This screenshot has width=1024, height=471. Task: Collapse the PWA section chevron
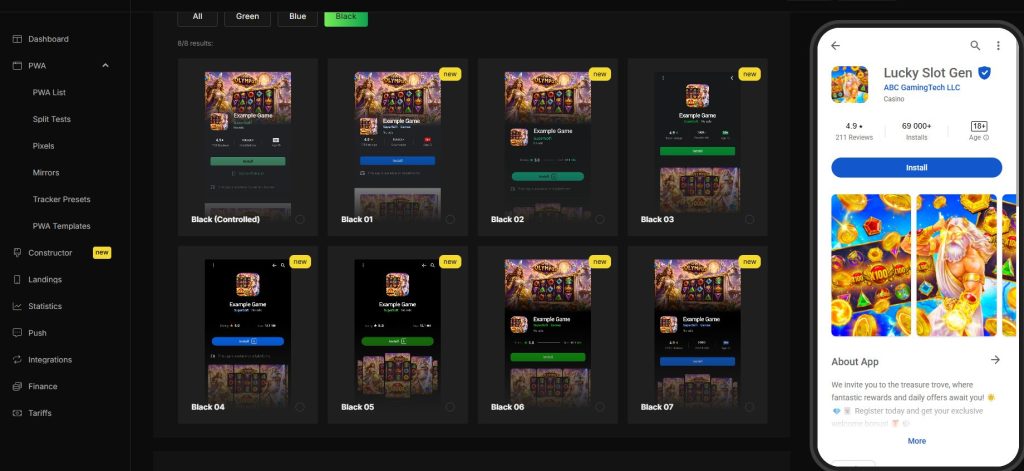click(x=105, y=65)
